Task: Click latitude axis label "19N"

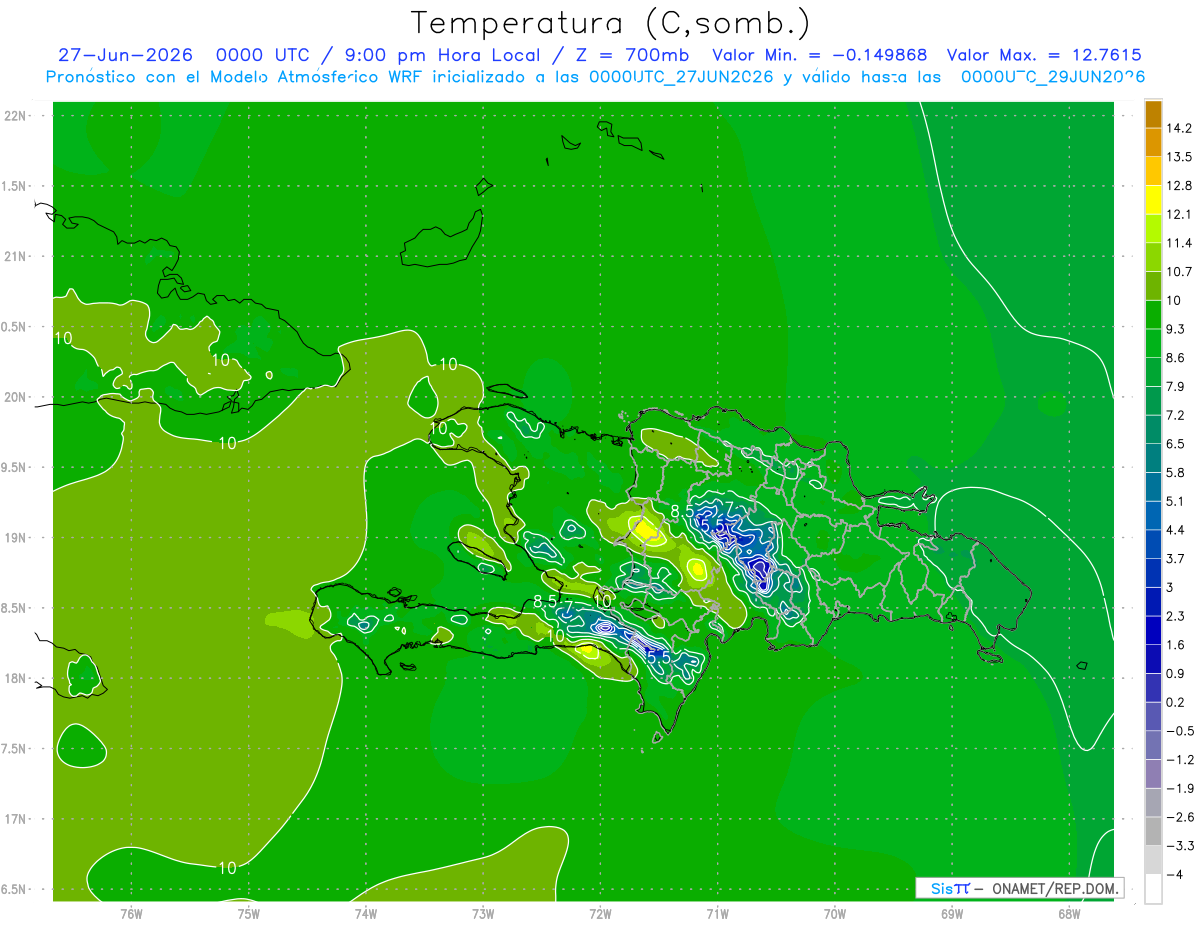Action: [x=17, y=537]
